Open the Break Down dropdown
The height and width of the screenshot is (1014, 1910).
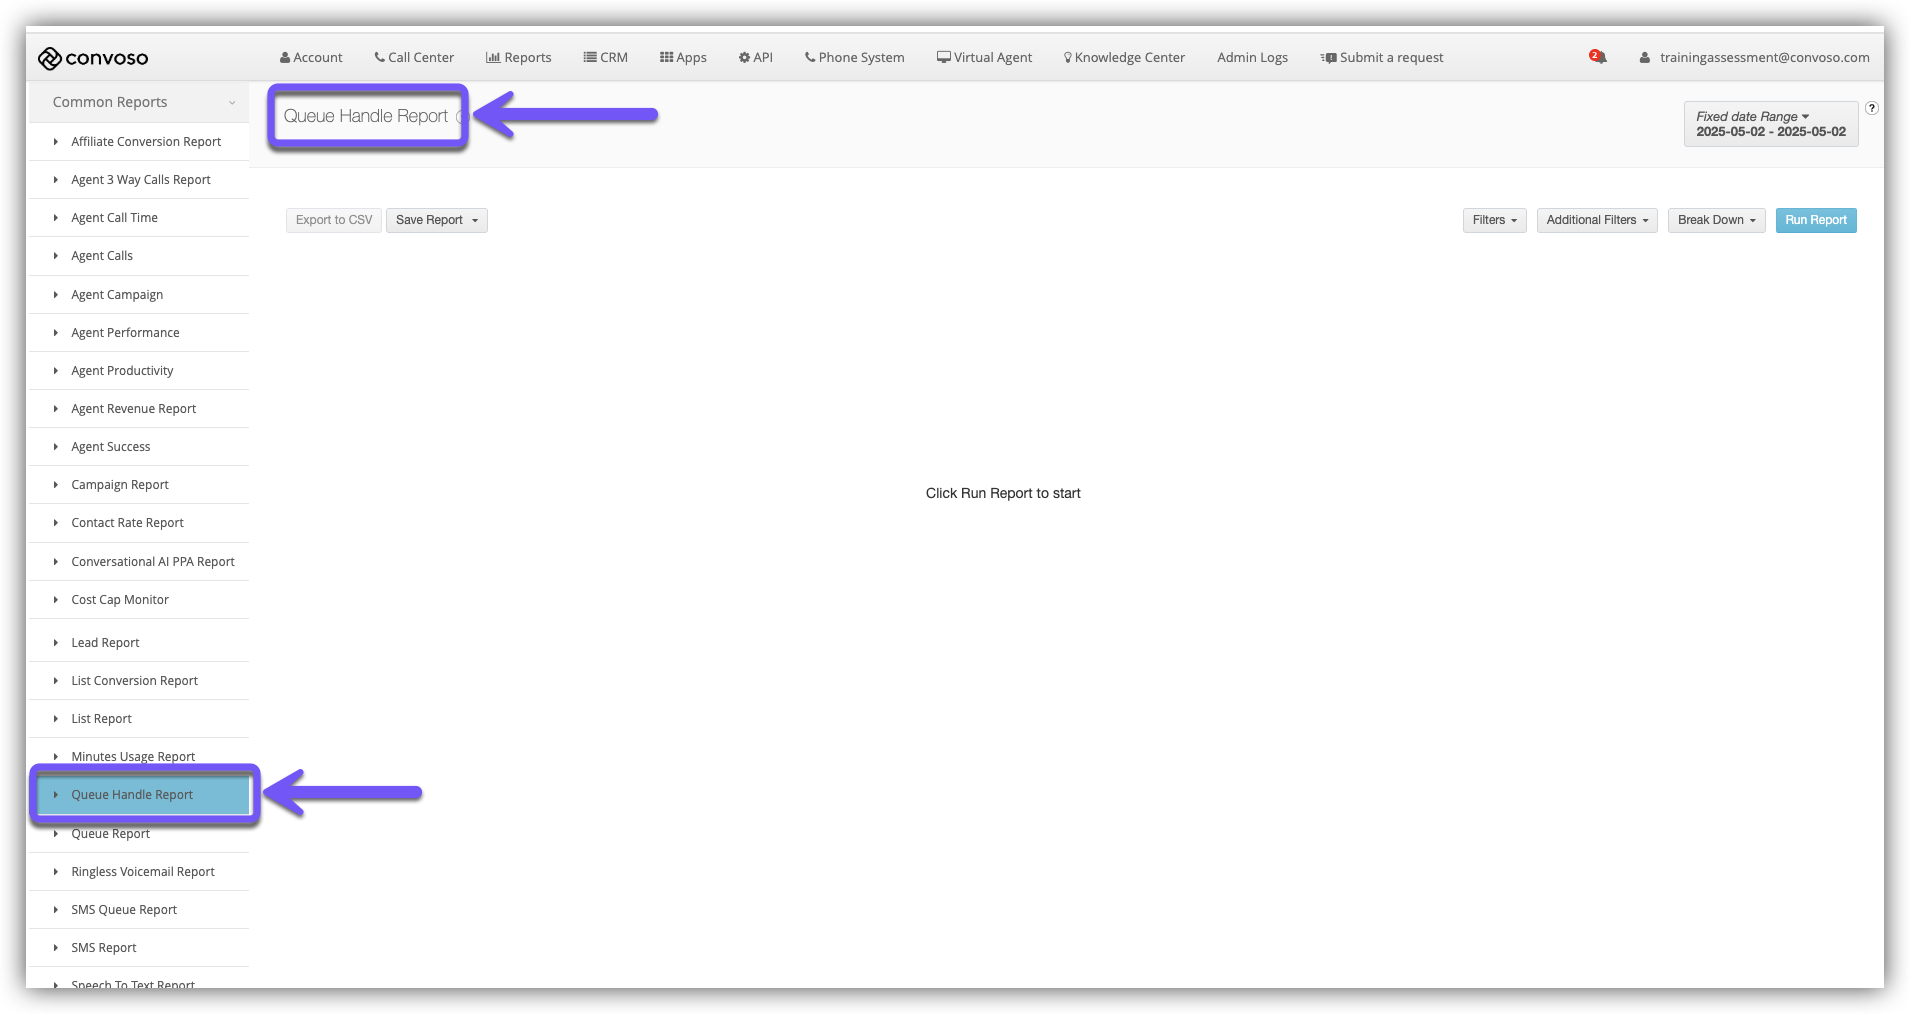click(x=1715, y=220)
